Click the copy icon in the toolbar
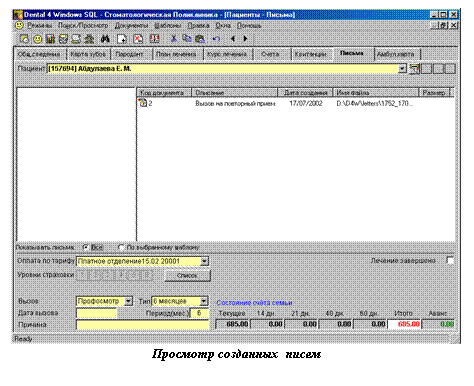Screen dimensions: 474x386 pos(187,39)
